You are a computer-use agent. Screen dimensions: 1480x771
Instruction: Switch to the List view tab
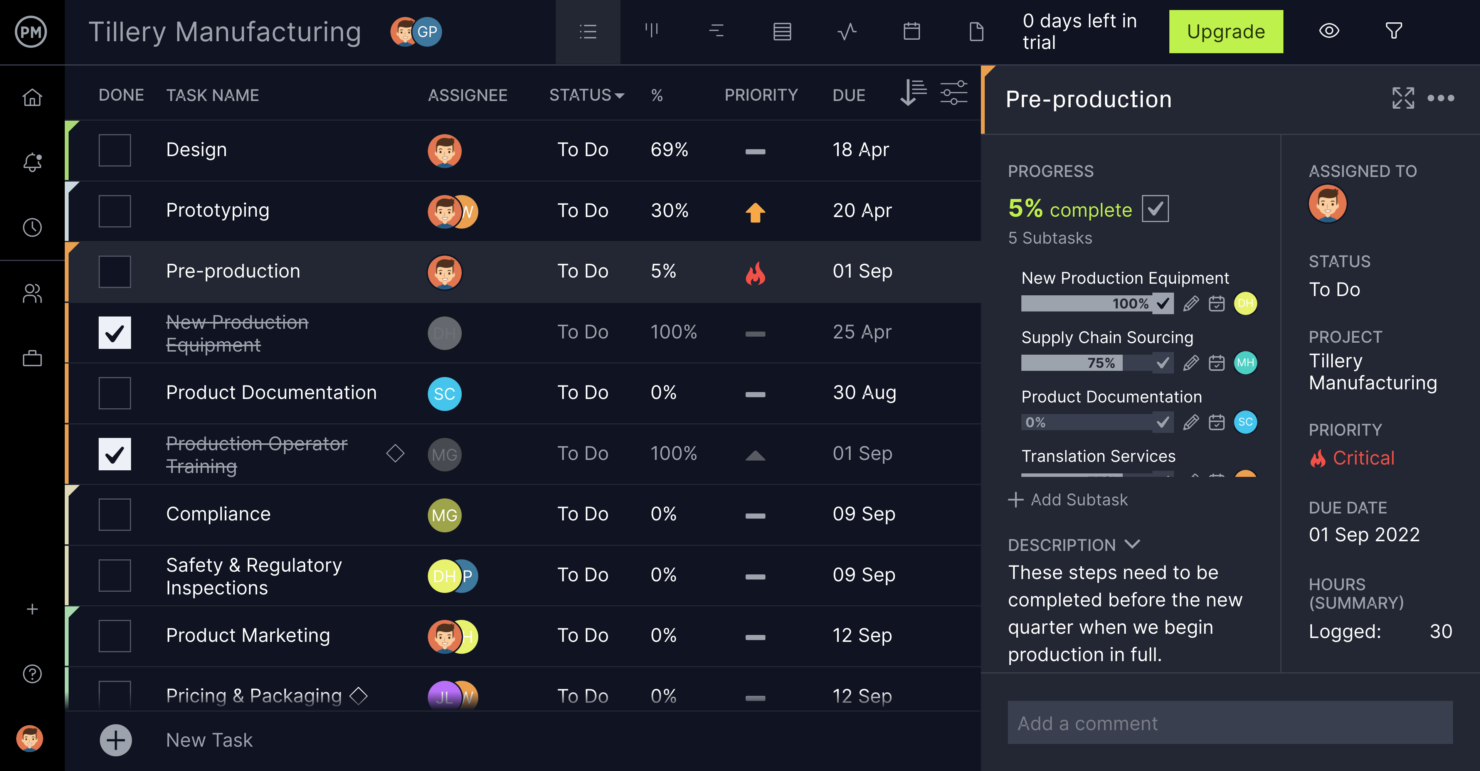588,32
